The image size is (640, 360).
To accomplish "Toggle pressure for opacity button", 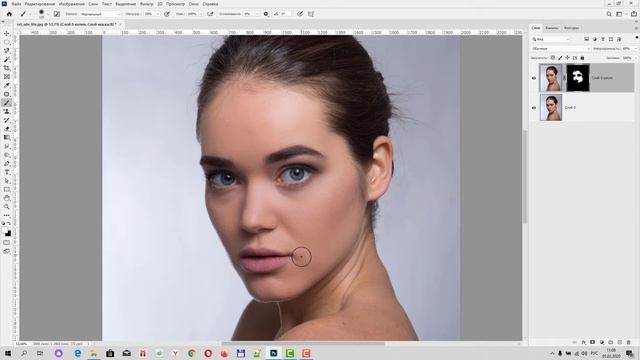I will tap(167, 14).
